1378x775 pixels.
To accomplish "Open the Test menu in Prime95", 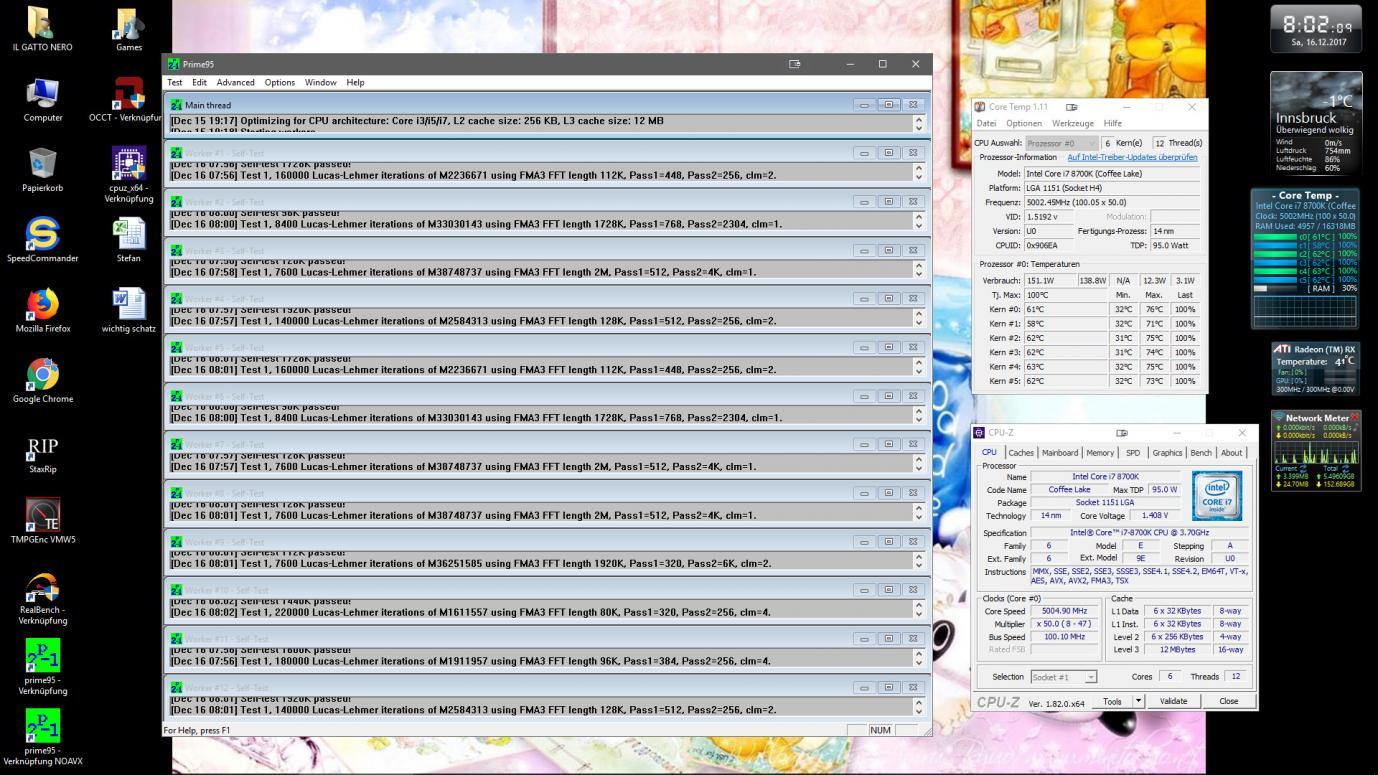I will (175, 83).
